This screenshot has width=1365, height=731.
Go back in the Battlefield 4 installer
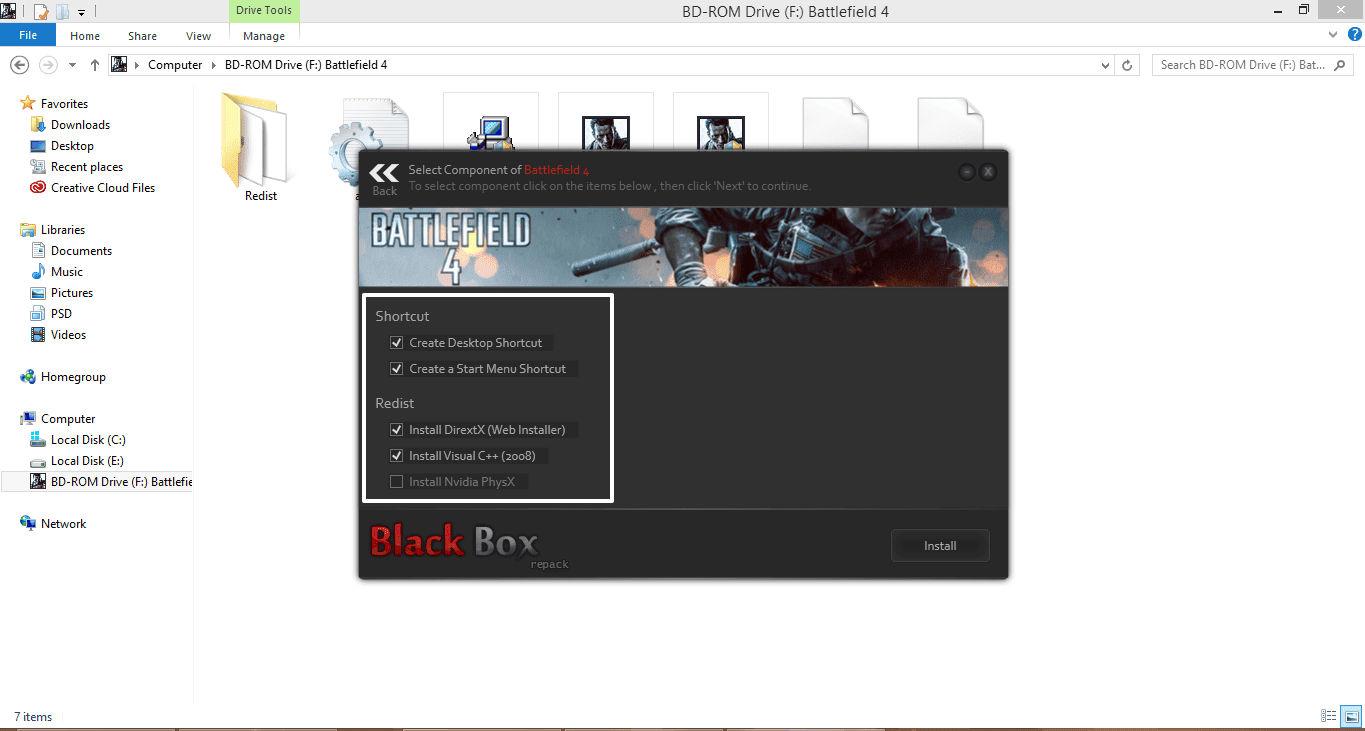coord(384,178)
